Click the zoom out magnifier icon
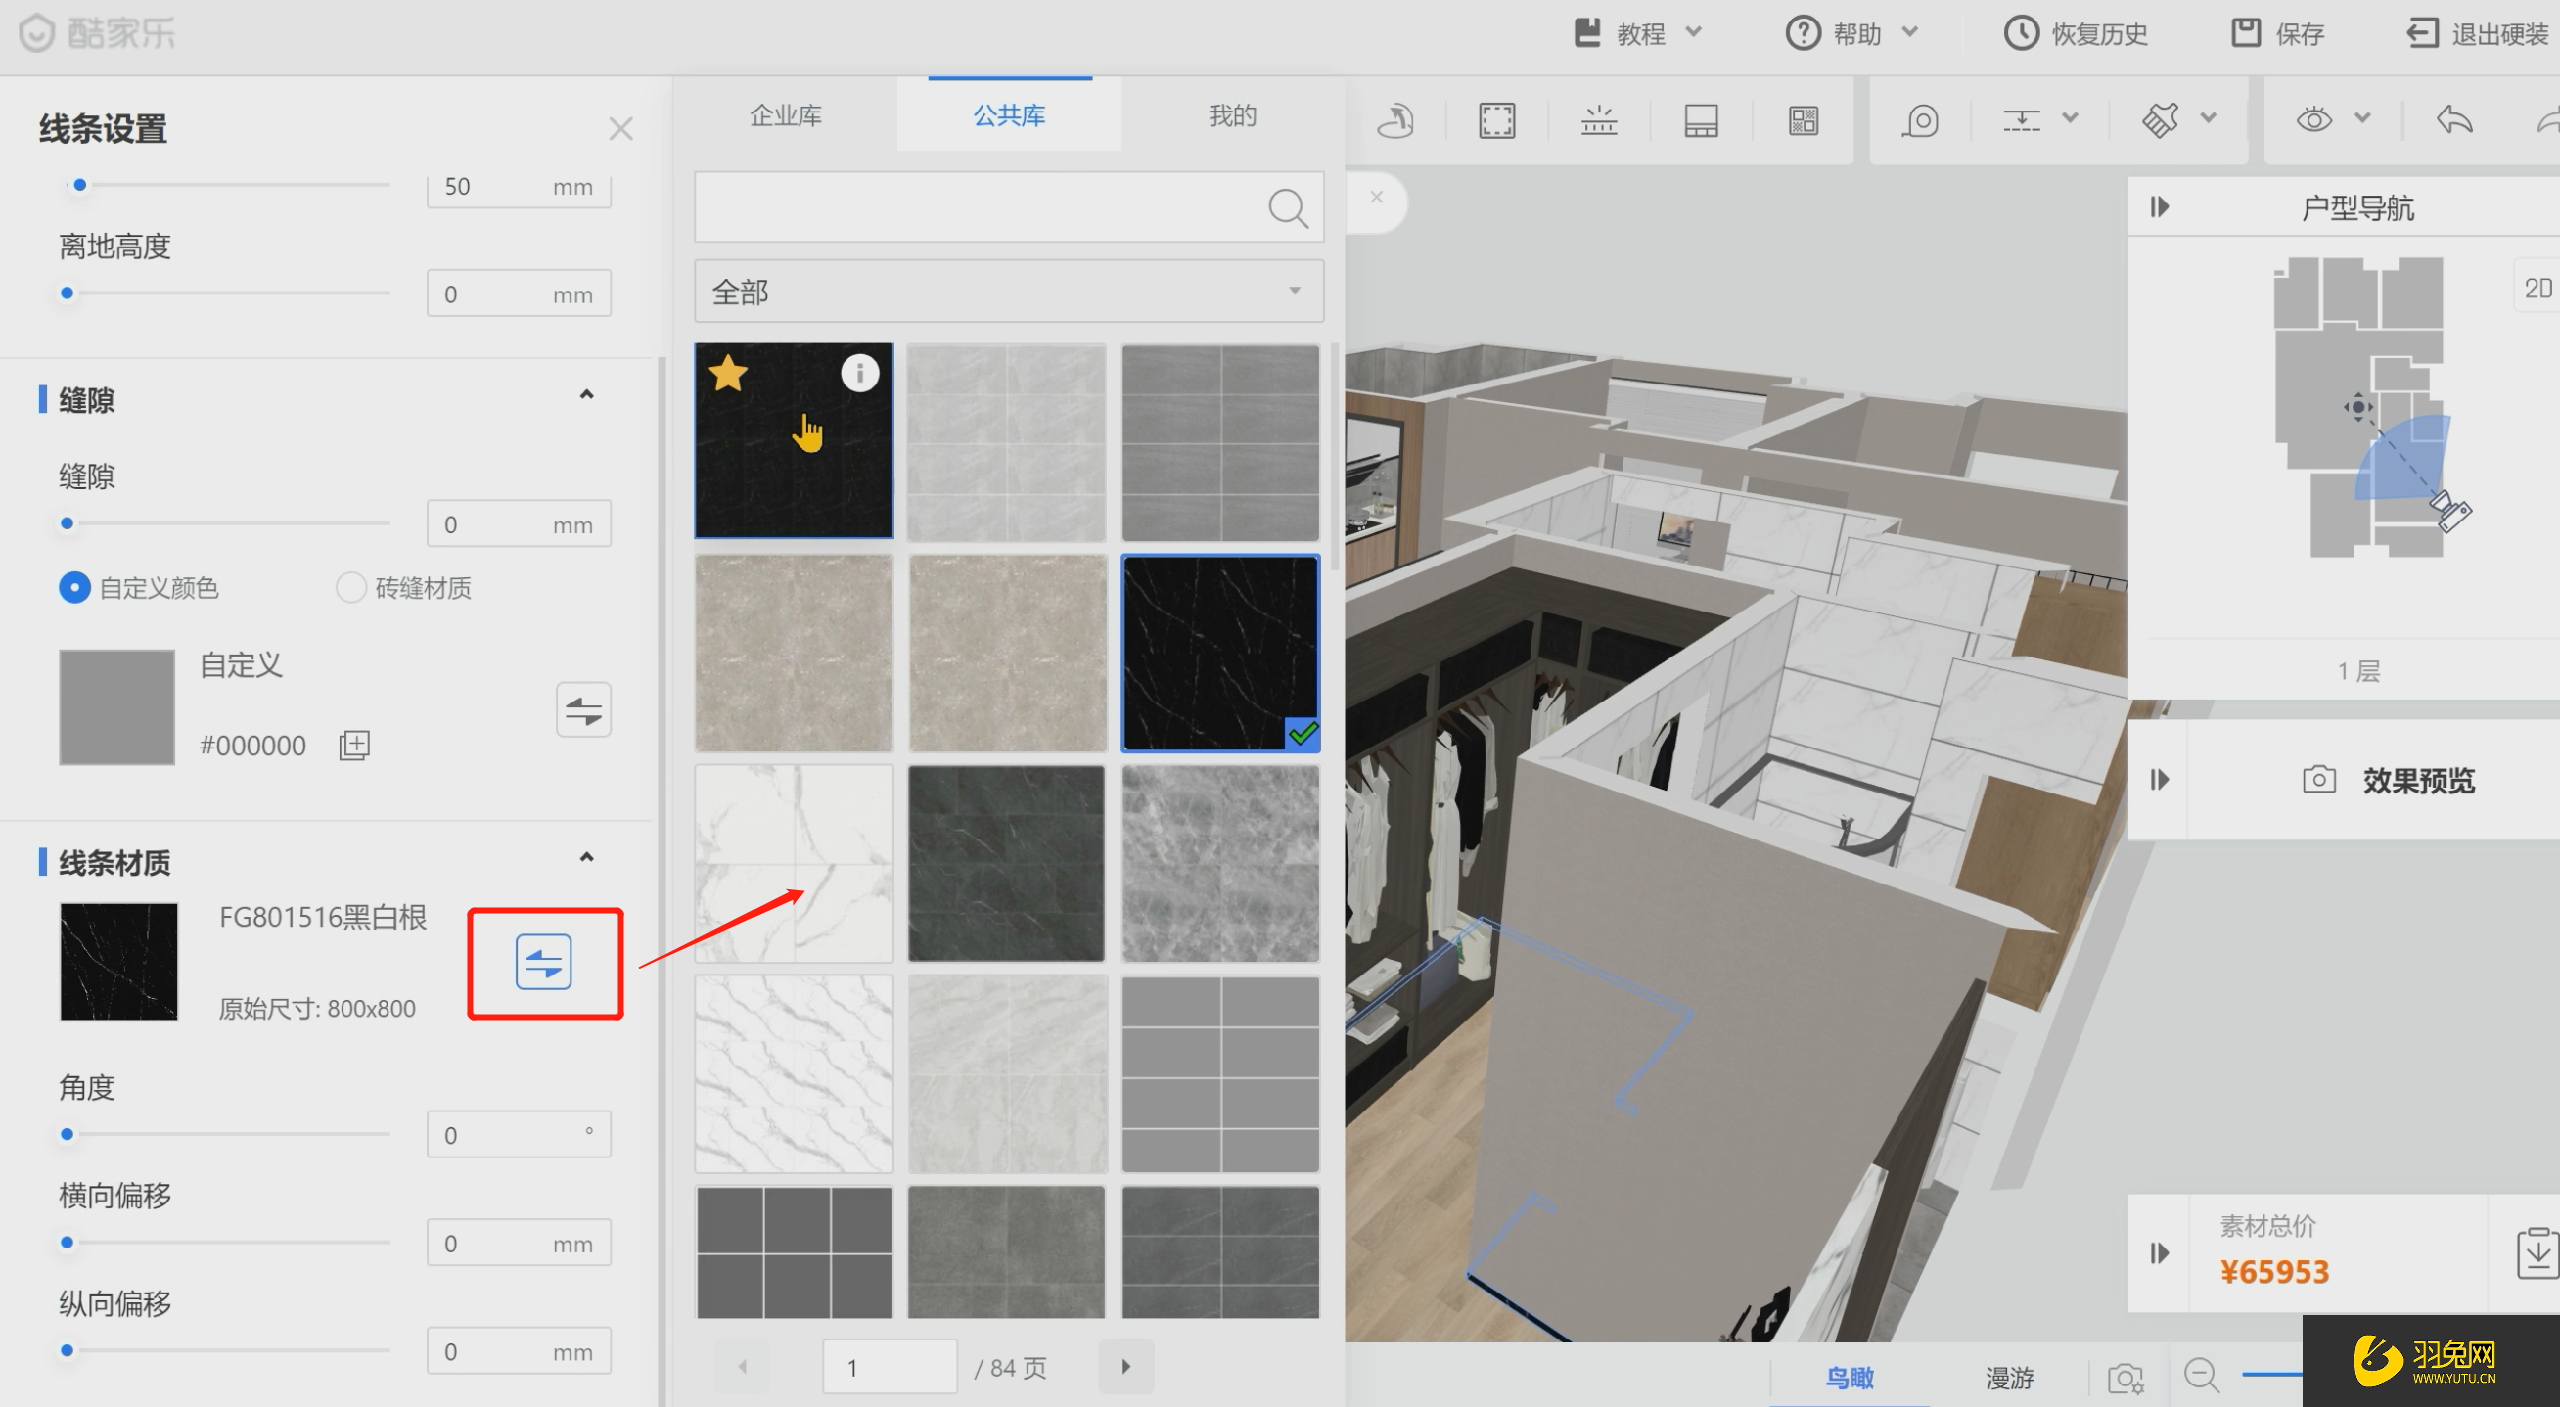2560x1407 pixels. pyautogui.click(x=2201, y=1375)
